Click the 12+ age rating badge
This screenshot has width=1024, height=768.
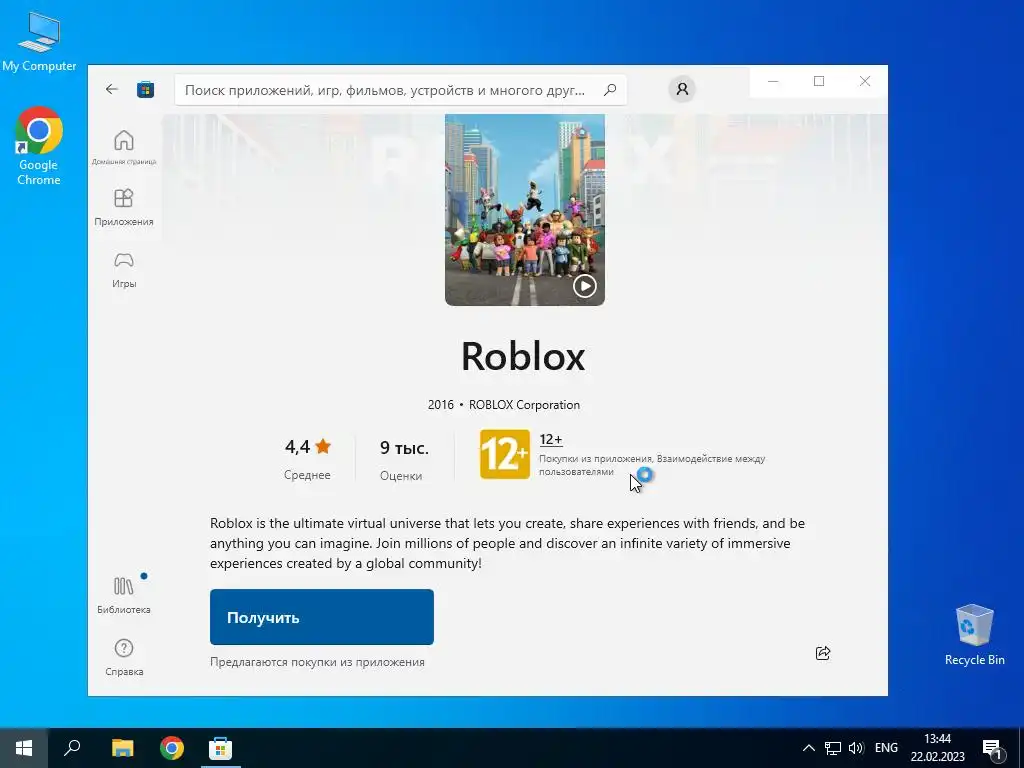(x=505, y=455)
